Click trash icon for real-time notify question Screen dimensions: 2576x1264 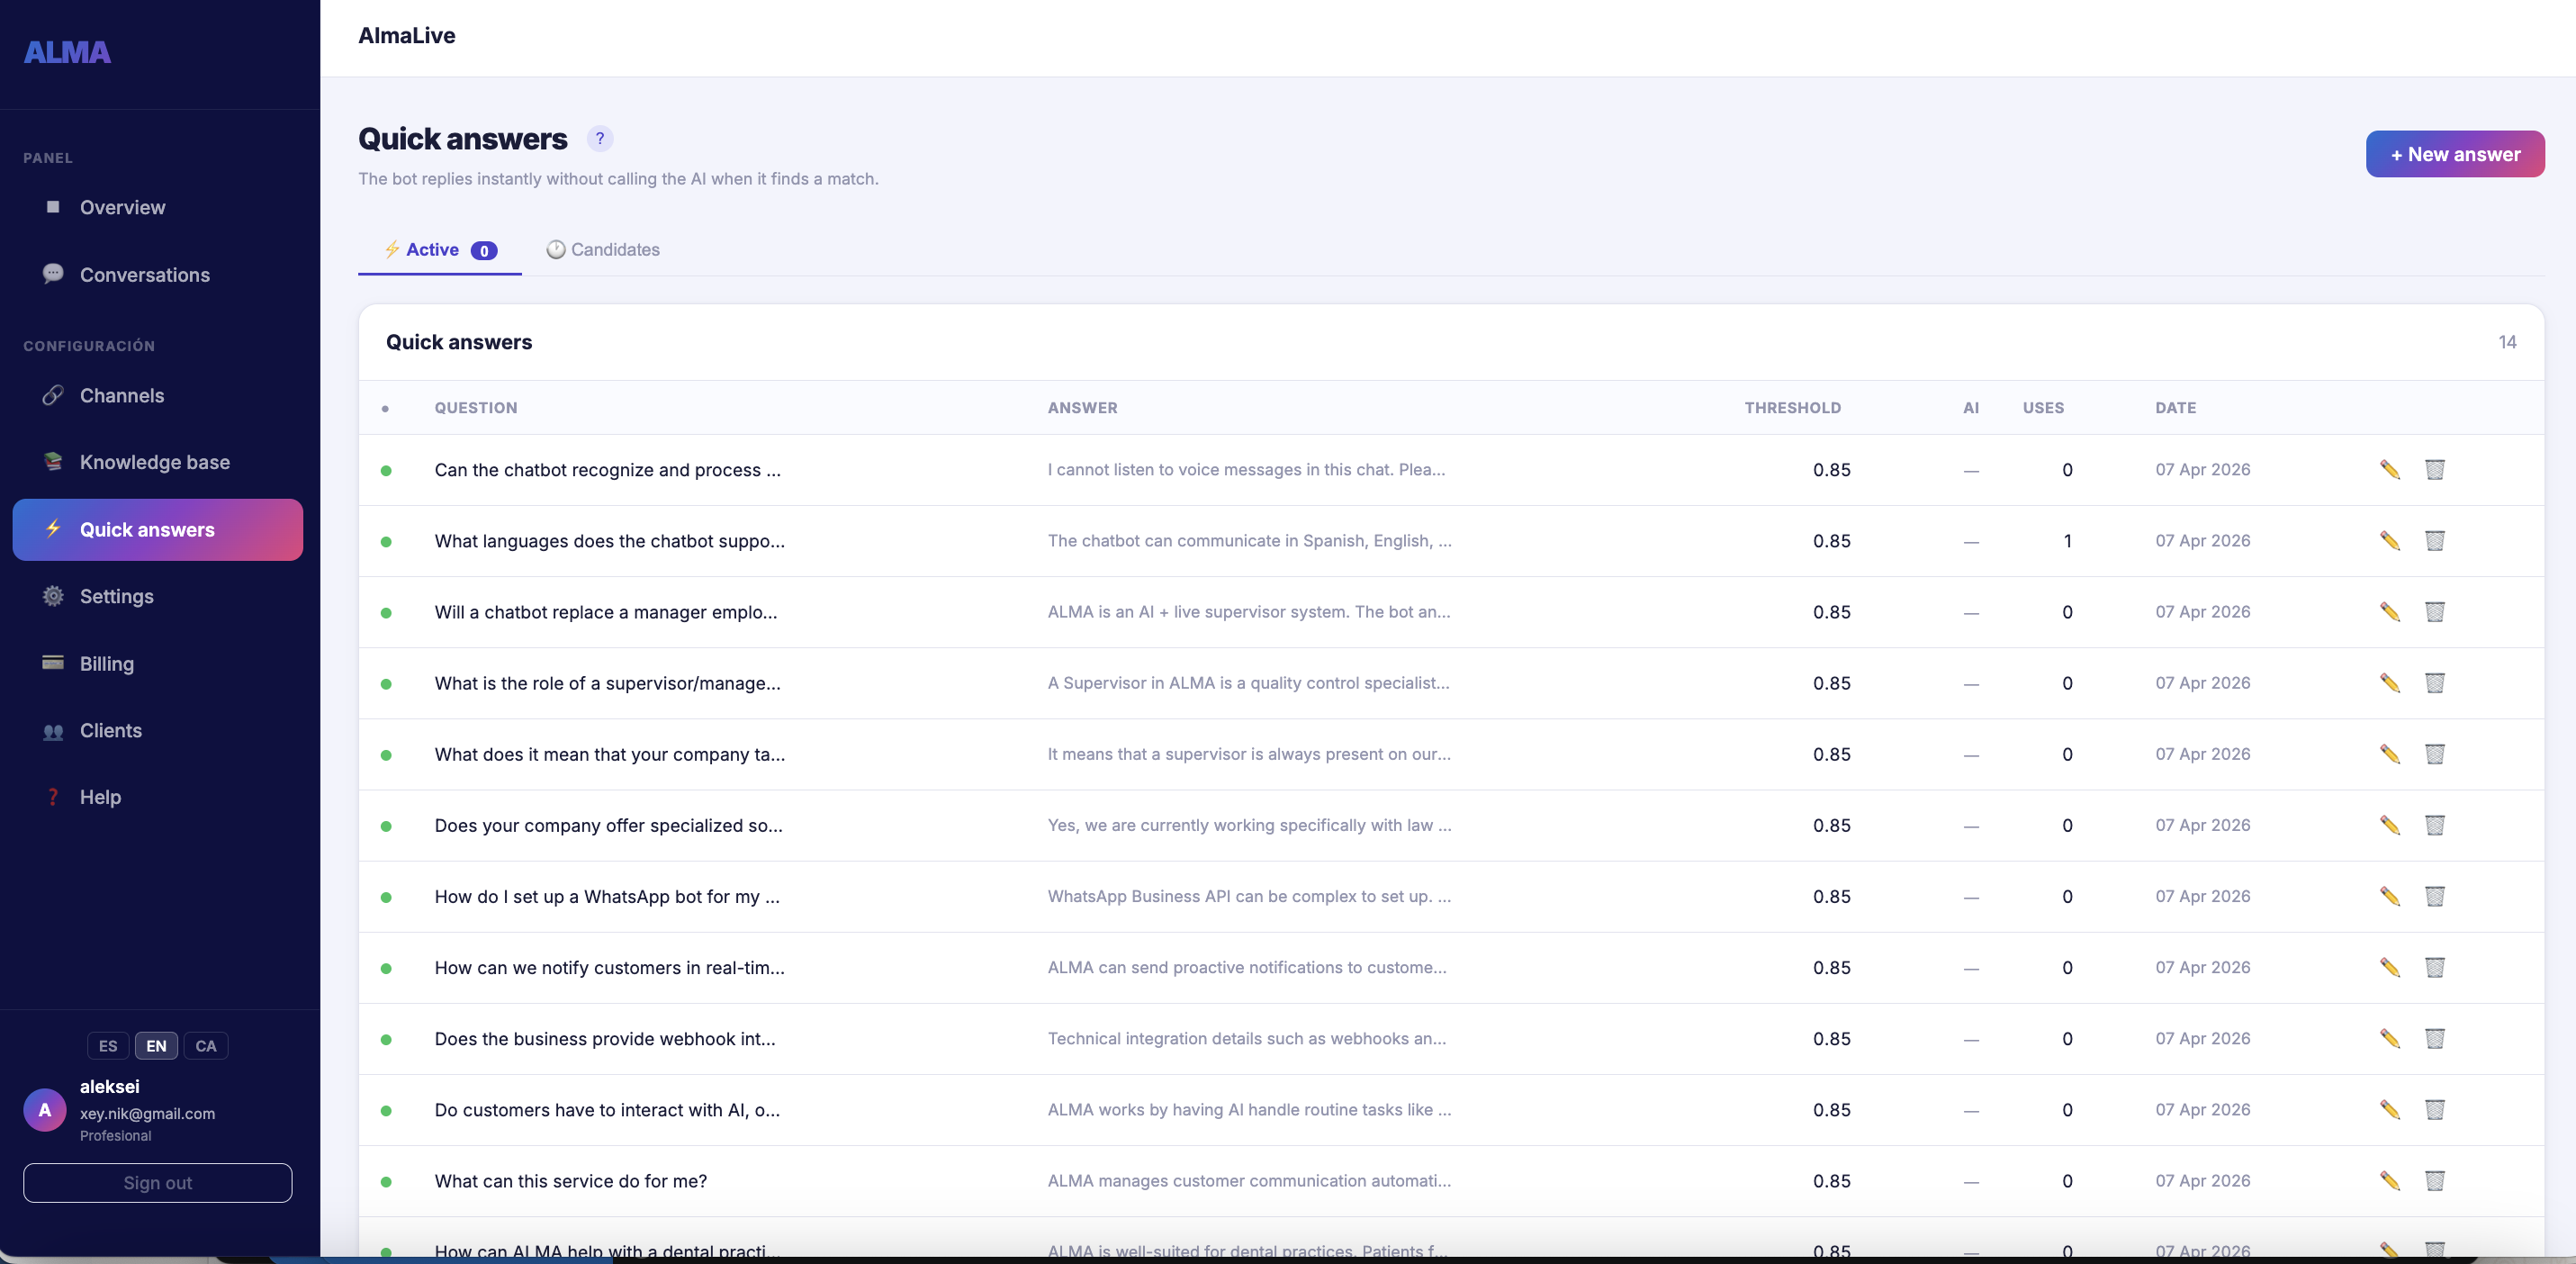click(2434, 968)
